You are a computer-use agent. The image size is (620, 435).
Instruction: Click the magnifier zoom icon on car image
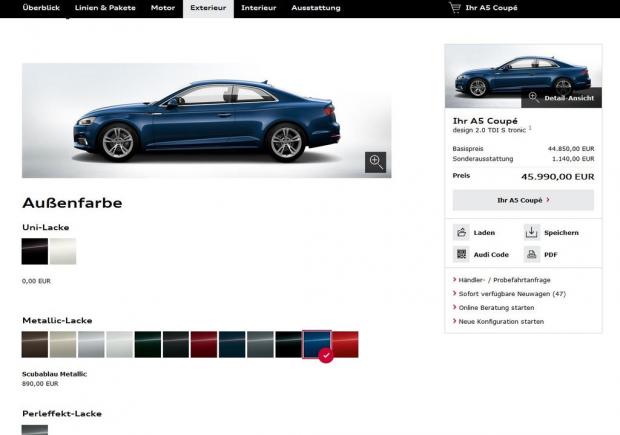[376, 162]
